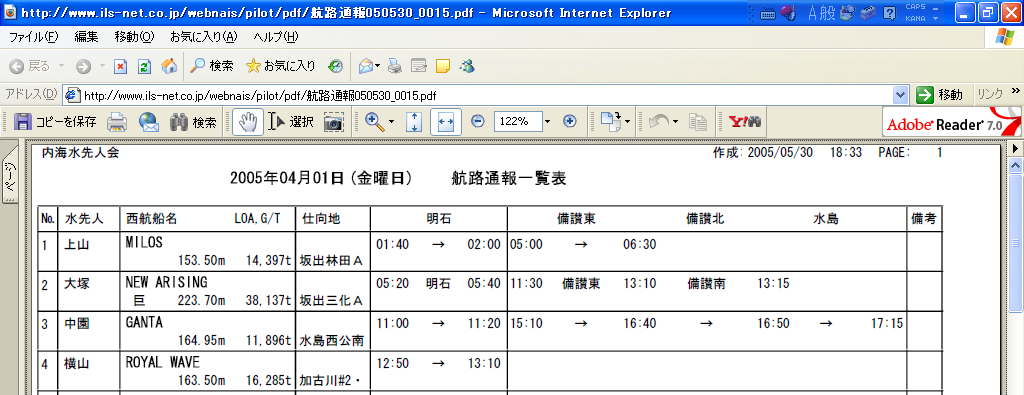This screenshot has height=395, width=1024.
Task: Open the ヘルプ(H) menu
Action: (x=276, y=37)
